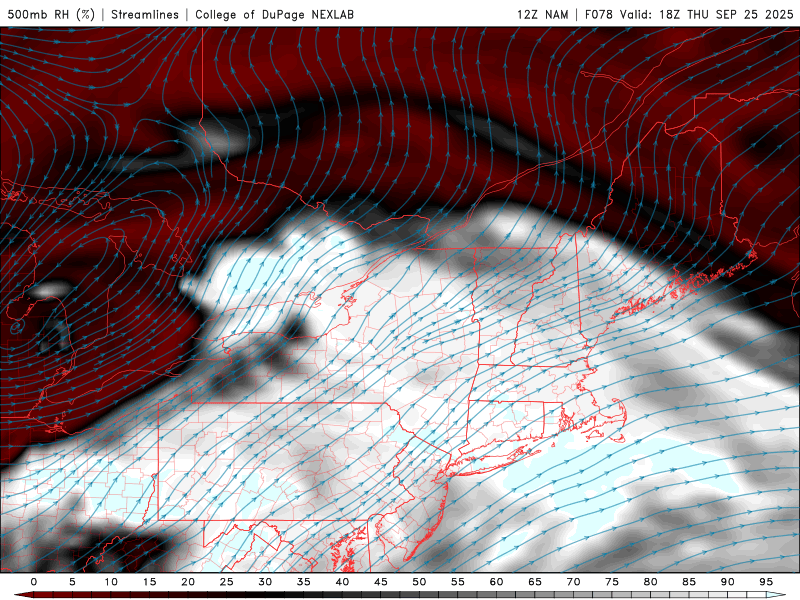Select the "85" label on the color scale
Image resolution: width=800 pixels, height=600 pixels.
pos(689,582)
